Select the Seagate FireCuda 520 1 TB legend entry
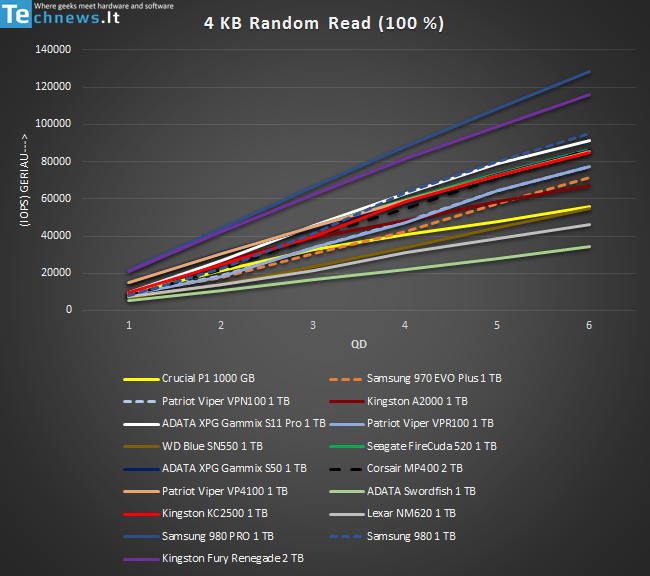The width and height of the screenshot is (650, 576). coord(413,446)
